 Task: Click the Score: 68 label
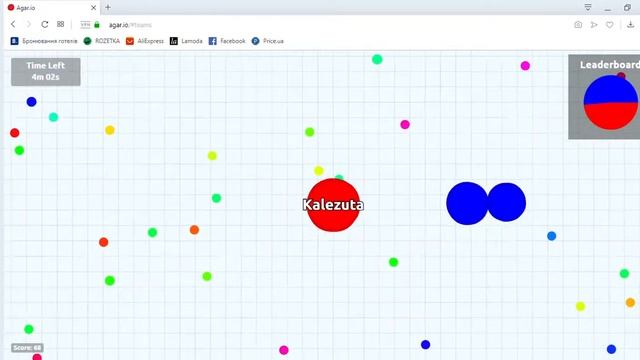point(27,348)
